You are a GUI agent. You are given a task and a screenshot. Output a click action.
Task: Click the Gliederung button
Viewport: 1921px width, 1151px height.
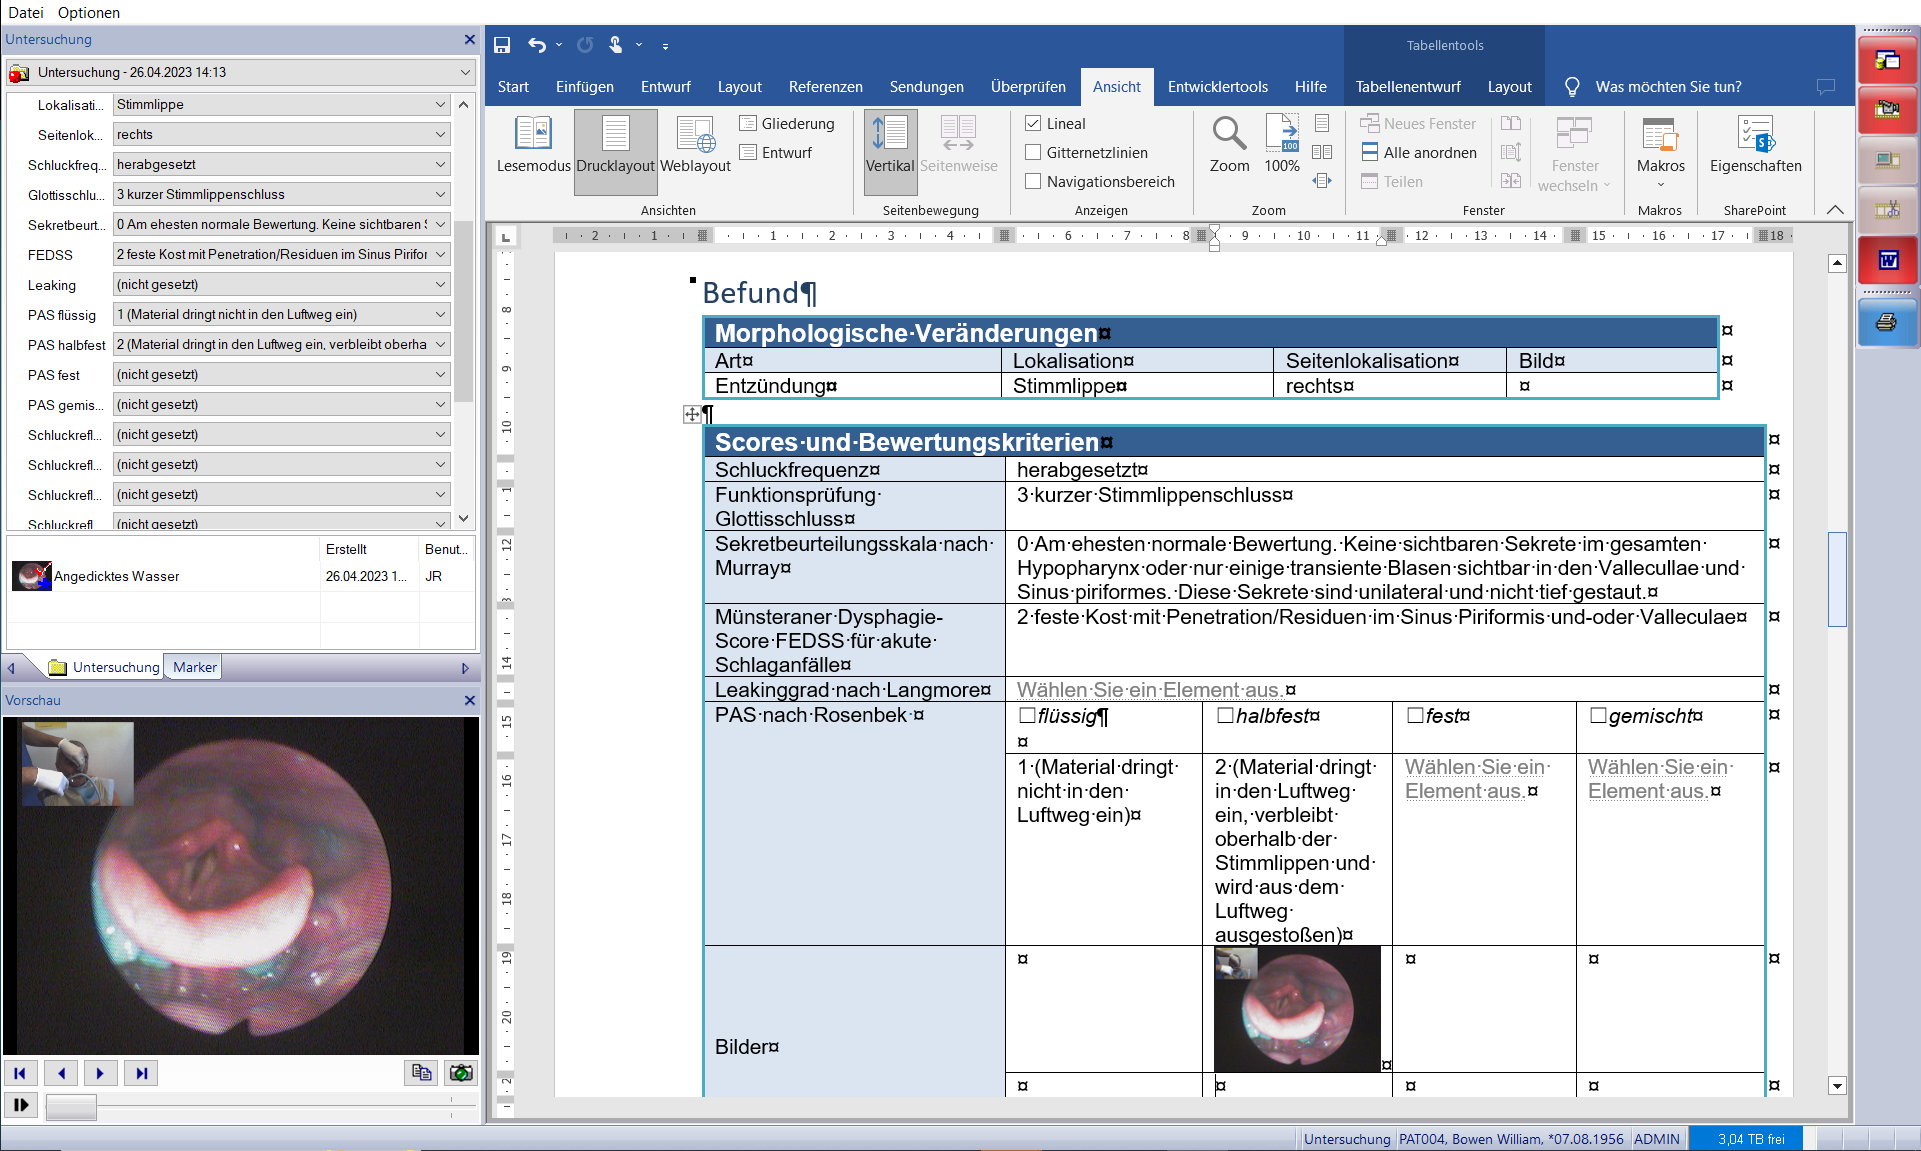pyautogui.click(x=787, y=123)
